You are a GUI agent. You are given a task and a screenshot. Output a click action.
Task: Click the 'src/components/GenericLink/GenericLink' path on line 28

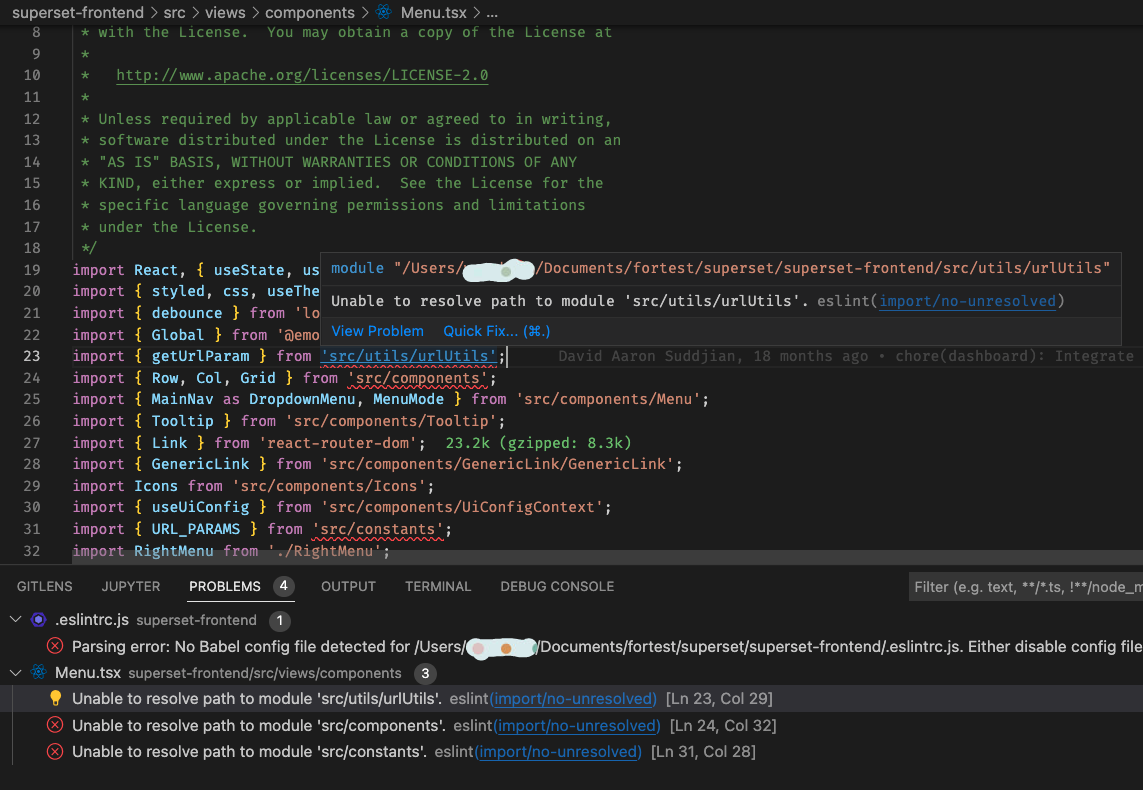tap(497, 464)
